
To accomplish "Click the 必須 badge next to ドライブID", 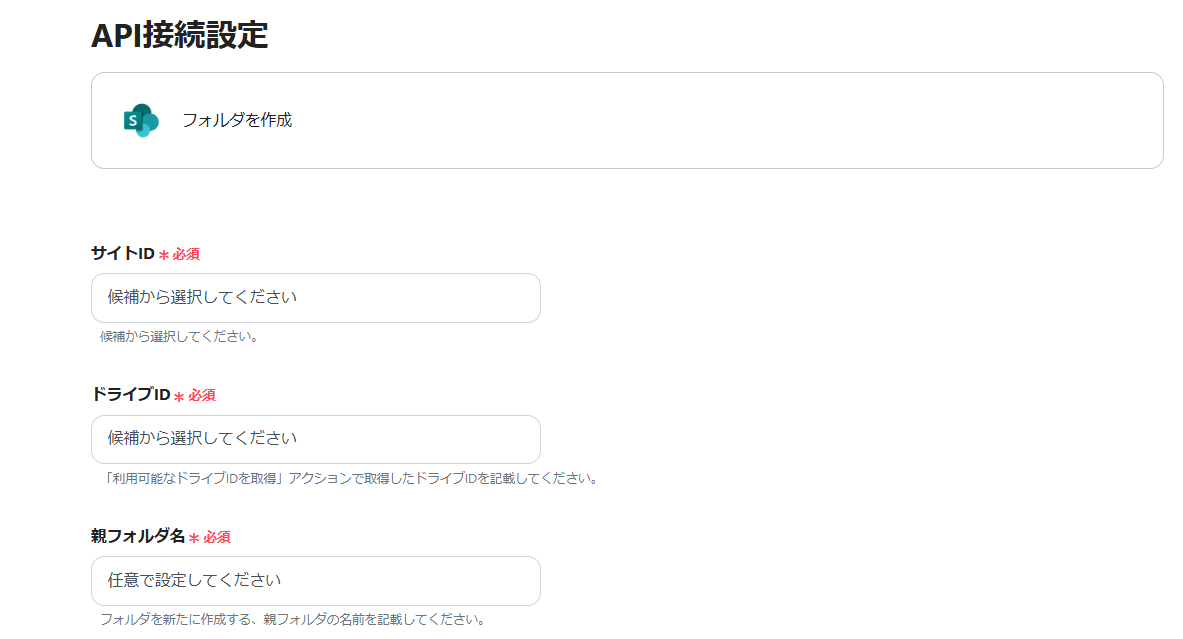I will [202, 396].
